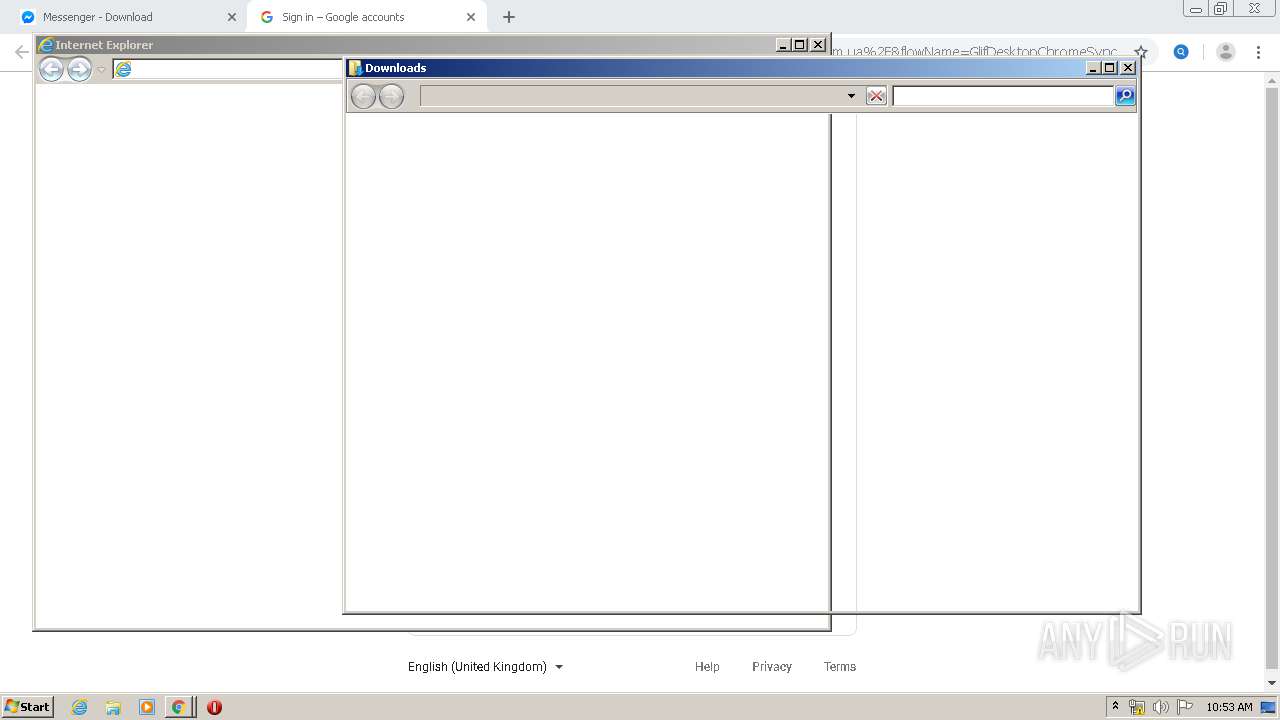Click search field in Downloads window
1280x720 pixels.
[1003, 96]
